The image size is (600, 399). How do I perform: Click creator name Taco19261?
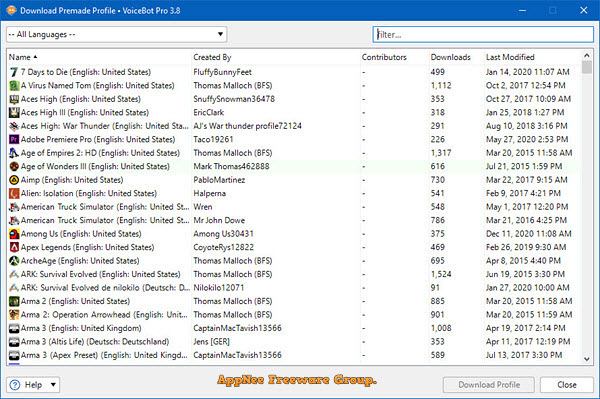pos(213,139)
